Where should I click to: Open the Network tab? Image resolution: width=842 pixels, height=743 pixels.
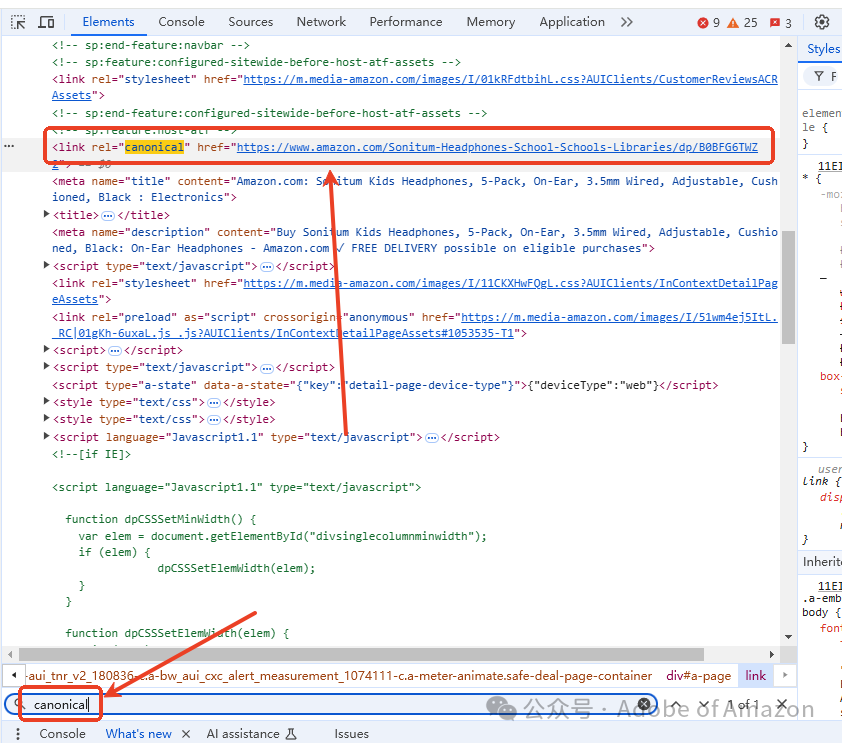pos(321,22)
